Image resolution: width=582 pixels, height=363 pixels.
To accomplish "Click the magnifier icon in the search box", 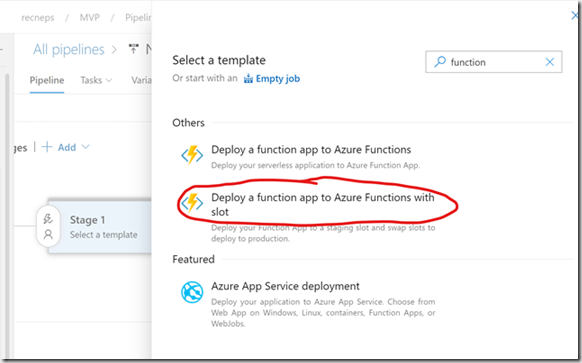I will (x=440, y=62).
